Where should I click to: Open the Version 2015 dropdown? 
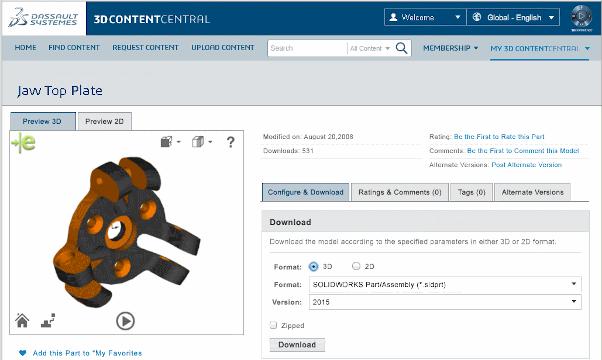[445, 302]
